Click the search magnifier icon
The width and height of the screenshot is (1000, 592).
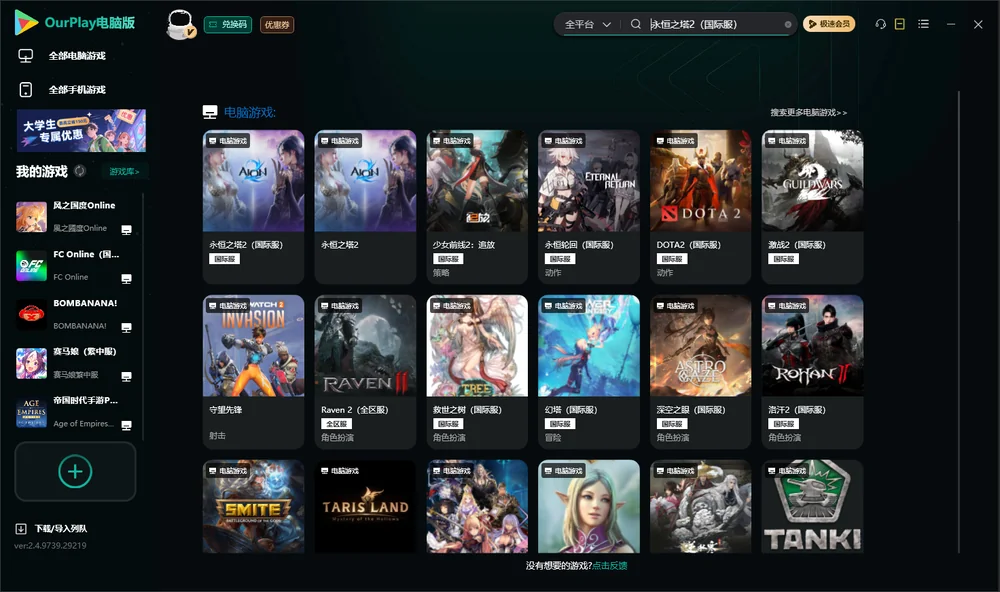coord(636,24)
